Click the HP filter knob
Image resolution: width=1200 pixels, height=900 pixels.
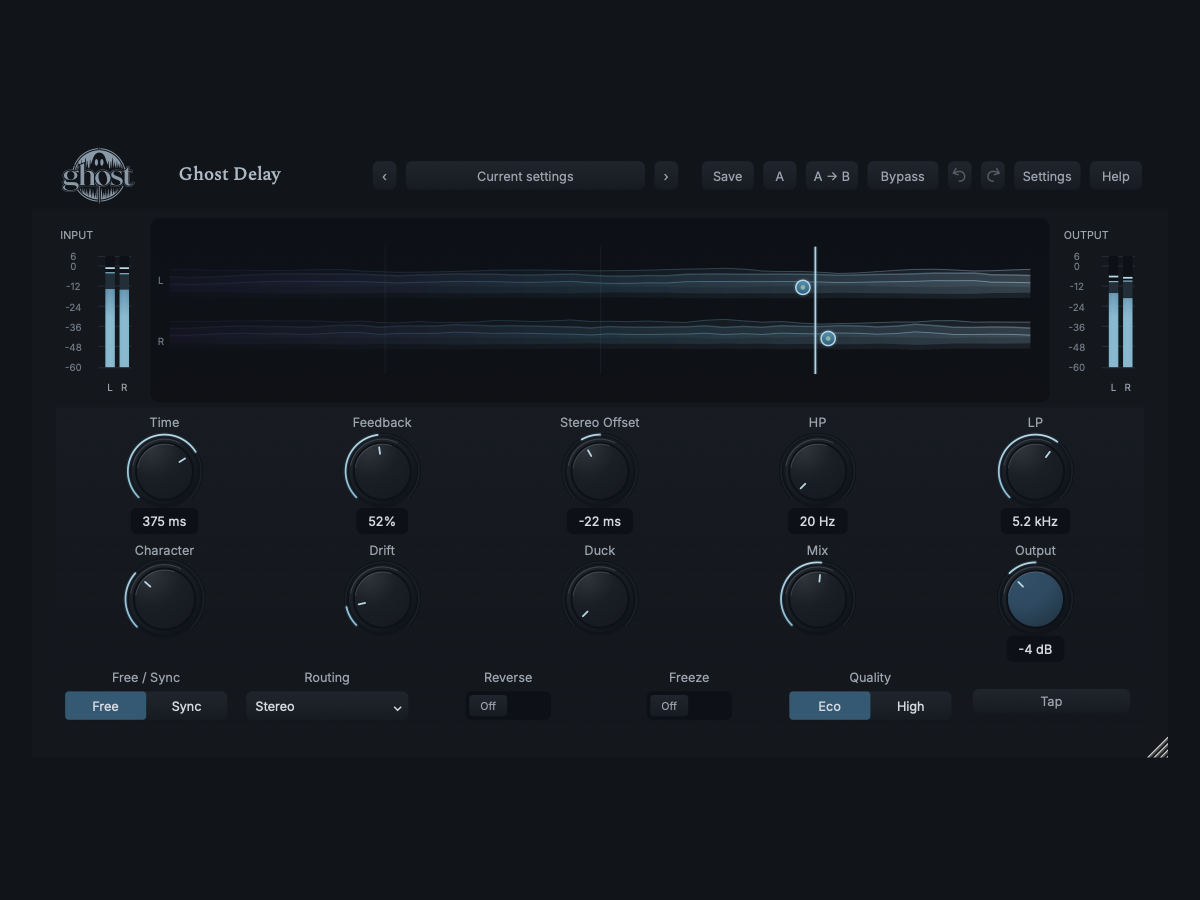[x=818, y=471]
